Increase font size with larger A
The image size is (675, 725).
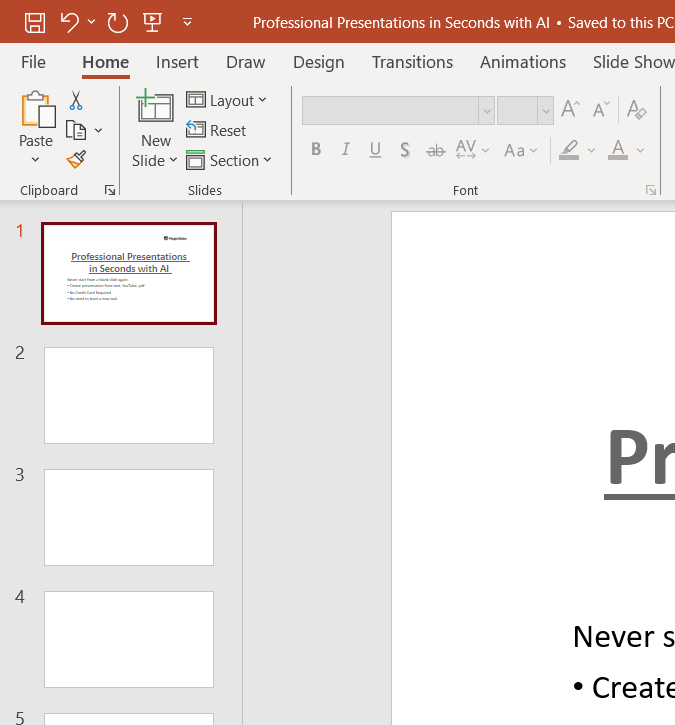click(x=570, y=110)
